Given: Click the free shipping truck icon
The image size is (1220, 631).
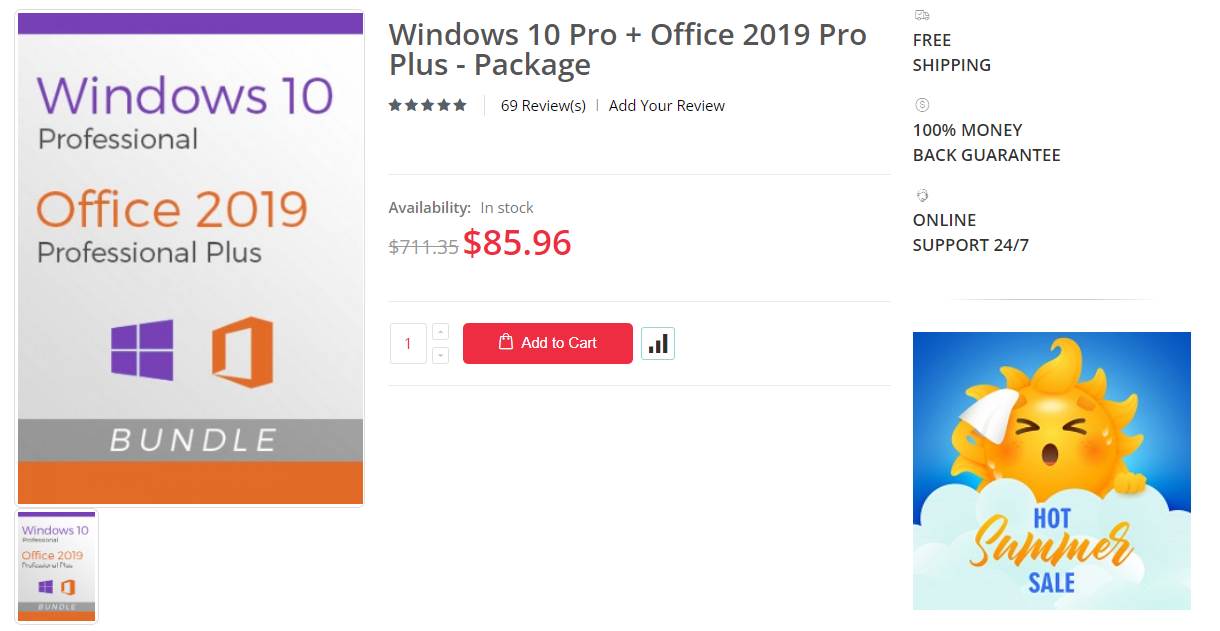Looking at the screenshot, I should tap(922, 15).
